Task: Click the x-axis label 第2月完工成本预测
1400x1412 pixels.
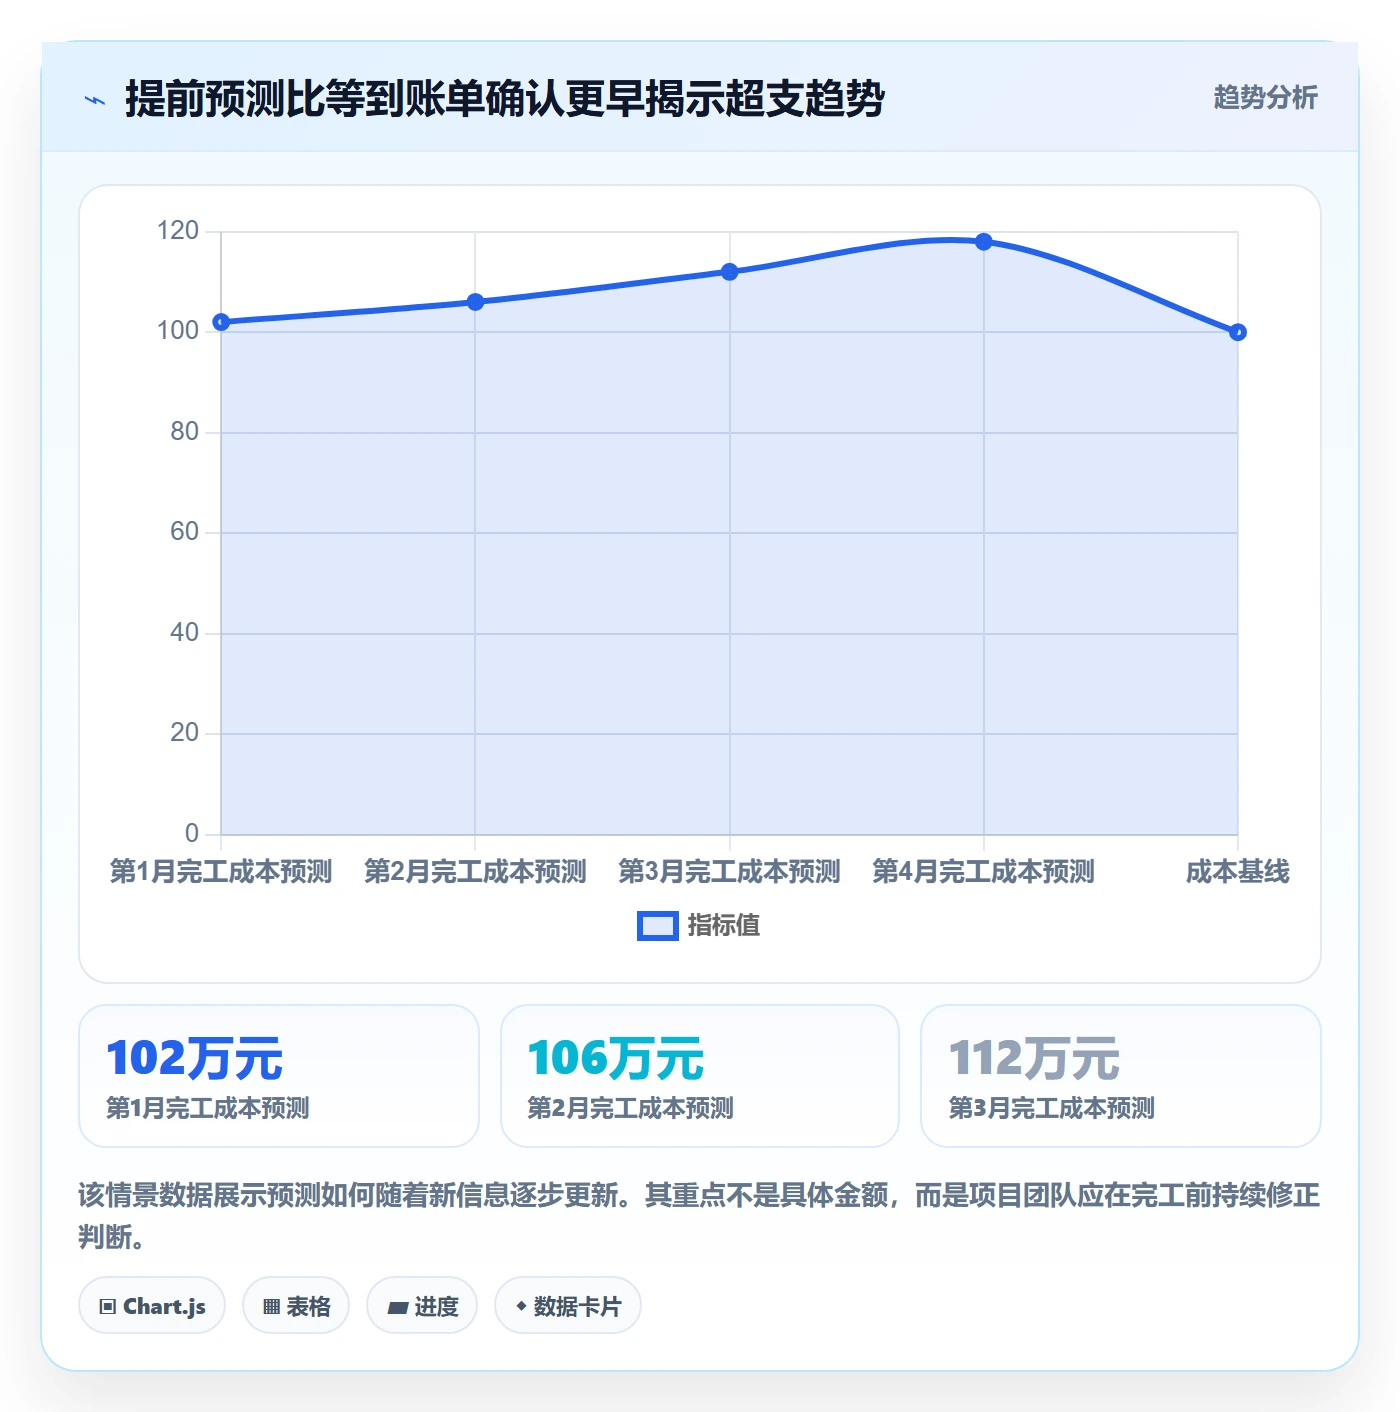Action: (475, 872)
